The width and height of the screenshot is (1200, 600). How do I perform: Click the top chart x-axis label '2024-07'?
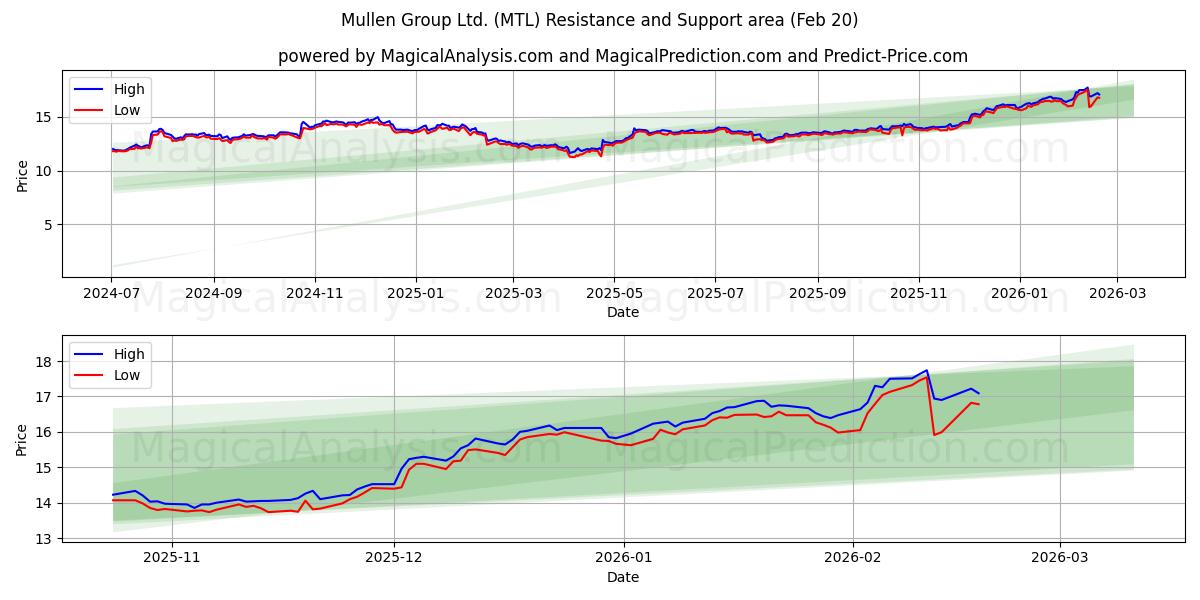[112, 295]
